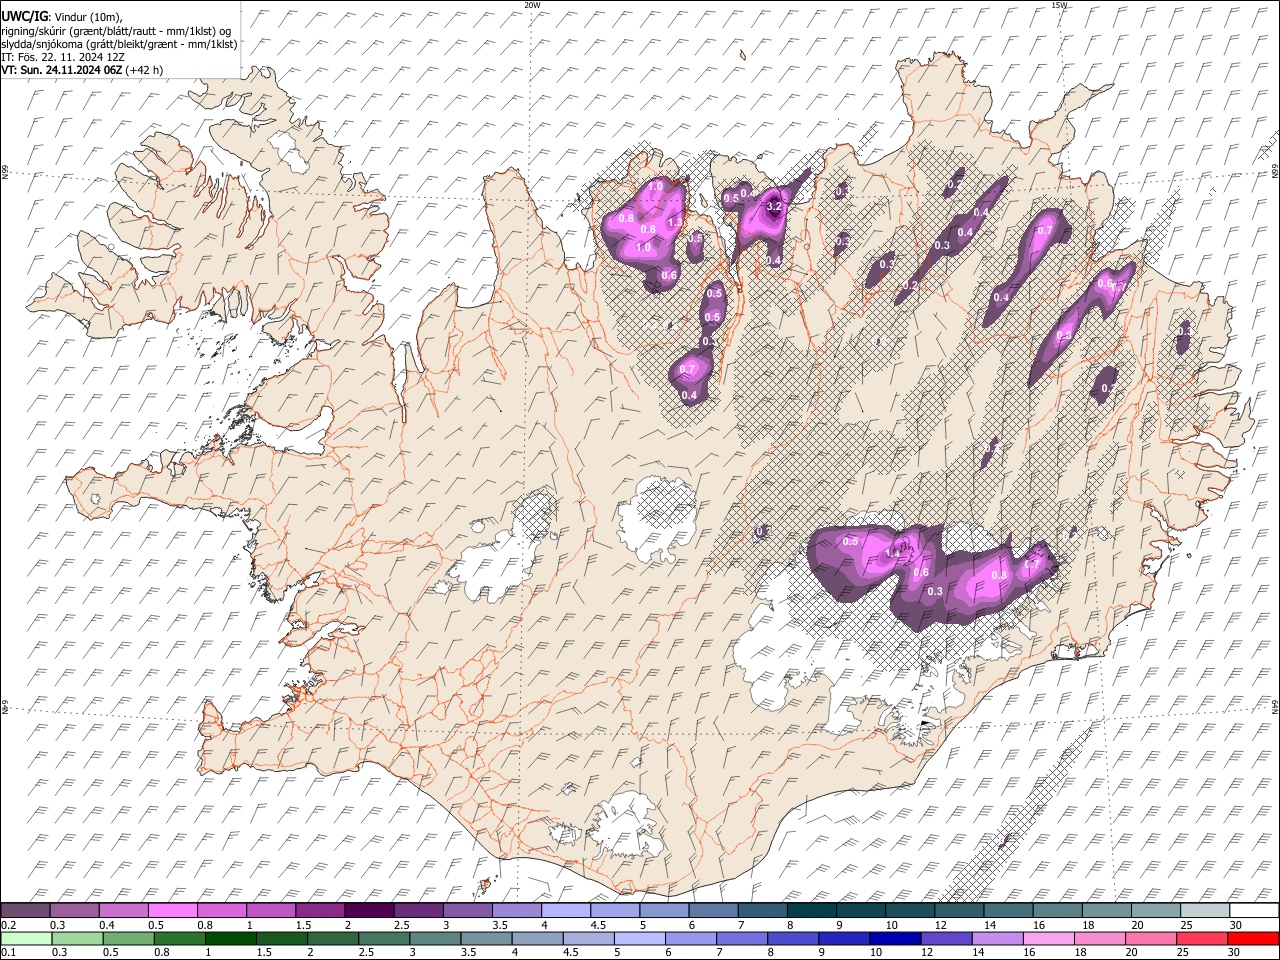Click the '0.2' value under the top scale
Image resolution: width=1280 pixels, height=960 pixels.
[7, 925]
